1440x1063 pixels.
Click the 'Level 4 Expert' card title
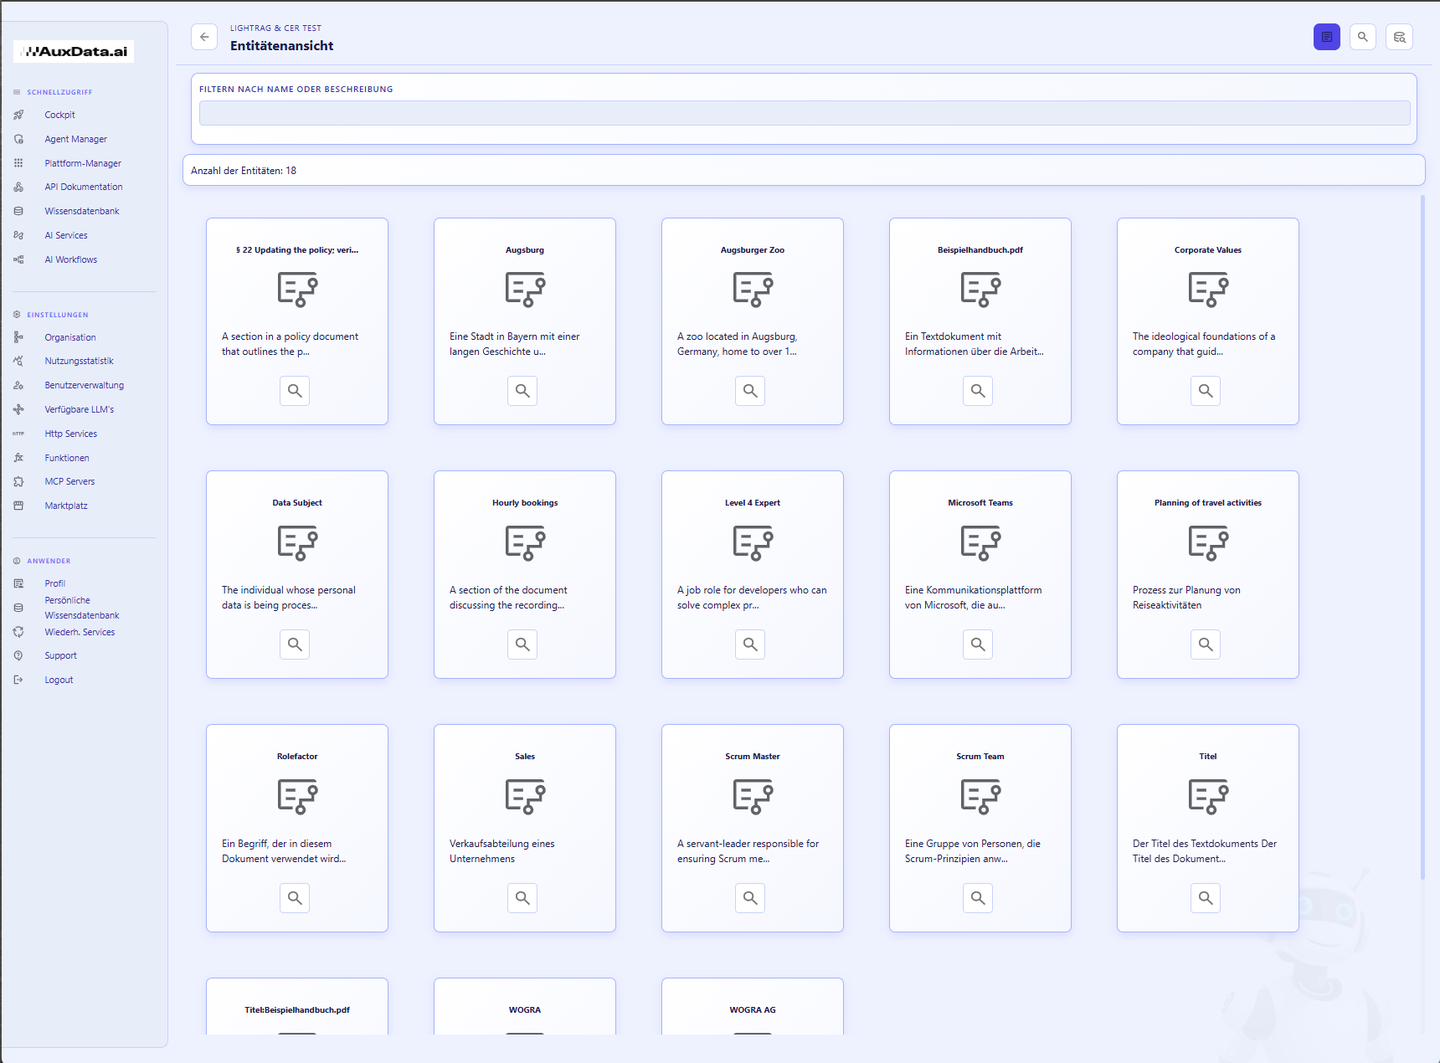tap(753, 503)
